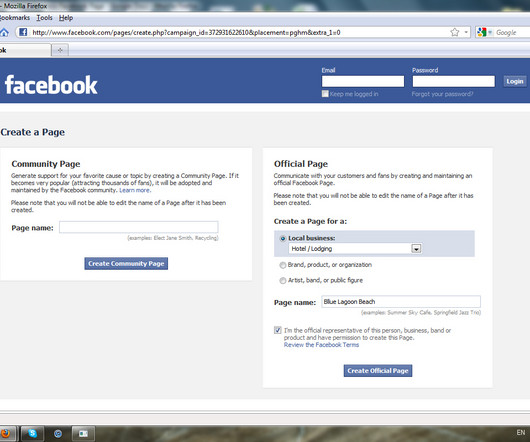
Task: Expand the Hotel / Lodging category dropdown
Action: [x=355, y=249]
